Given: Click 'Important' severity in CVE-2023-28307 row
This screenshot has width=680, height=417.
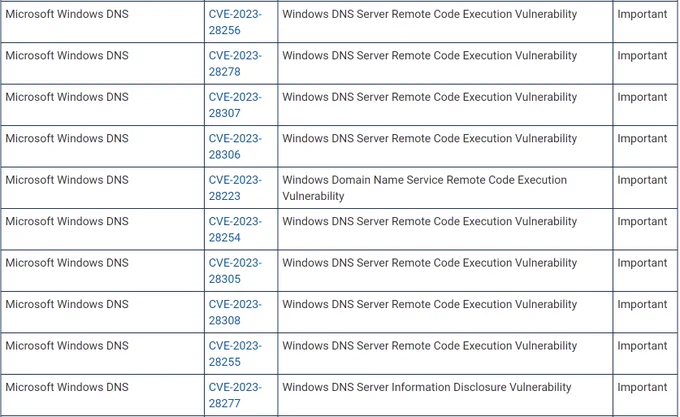Looking at the screenshot, I should [642, 97].
